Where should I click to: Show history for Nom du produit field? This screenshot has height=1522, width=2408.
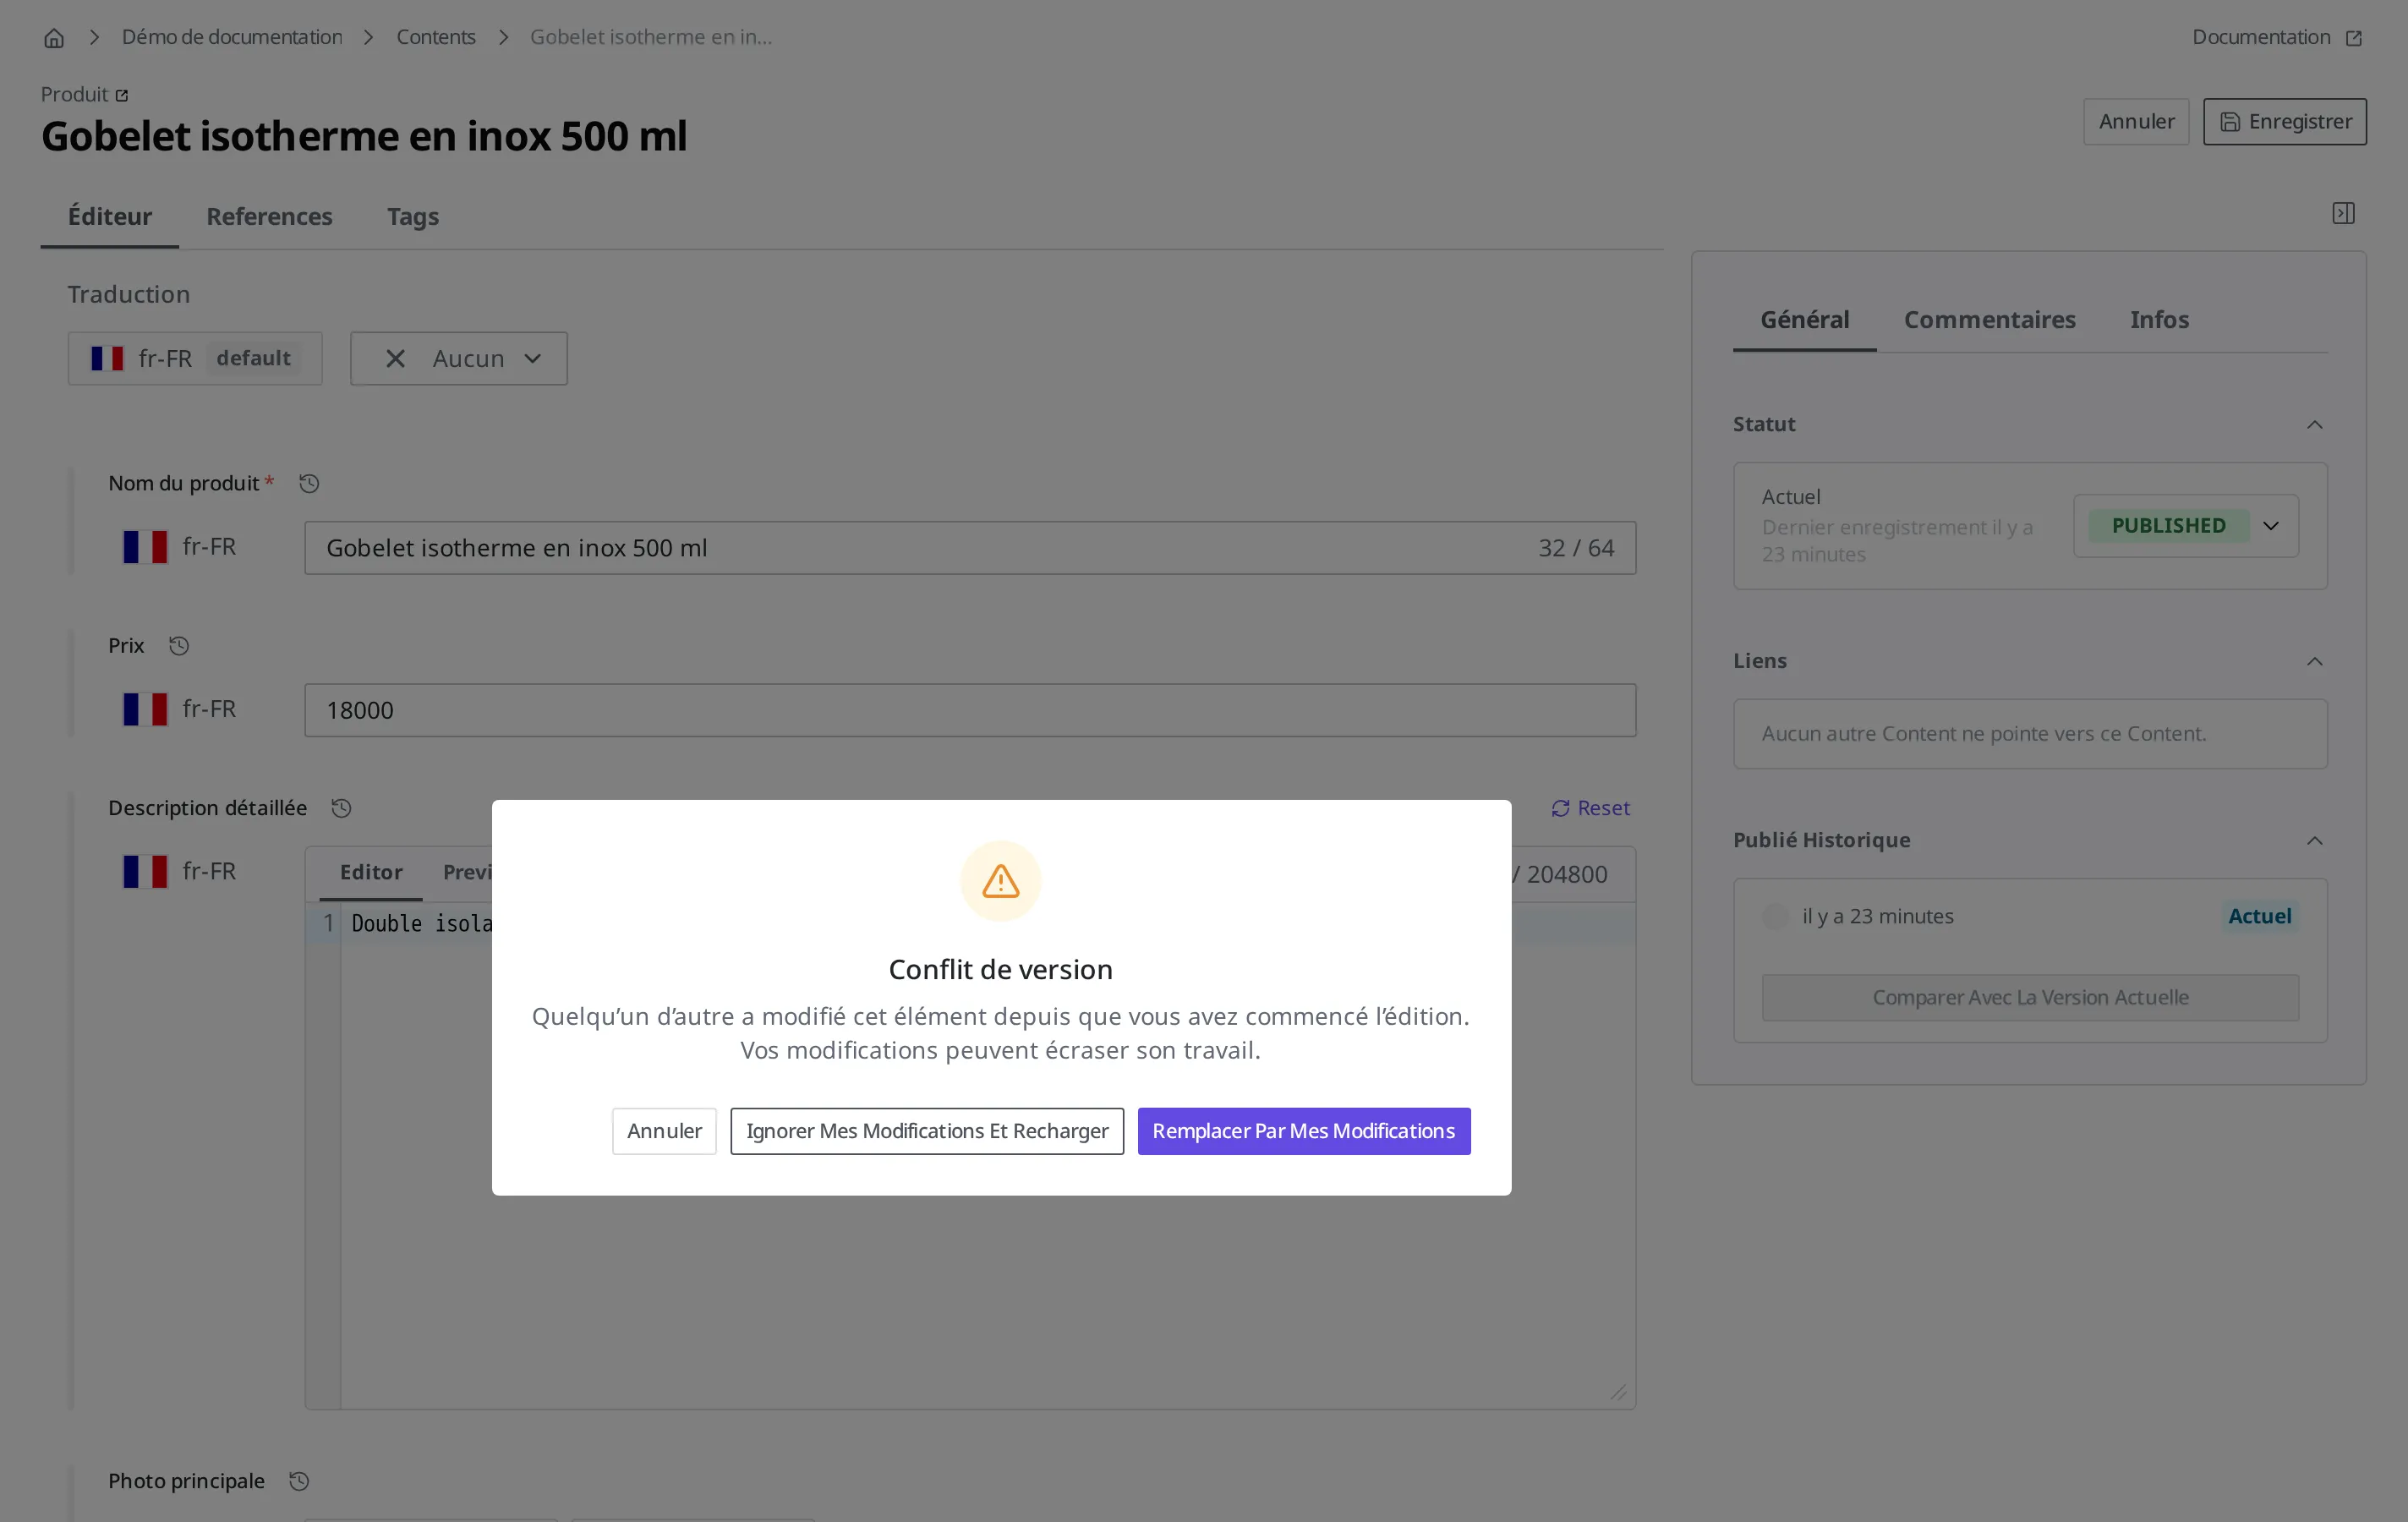[x=309, y=484]
